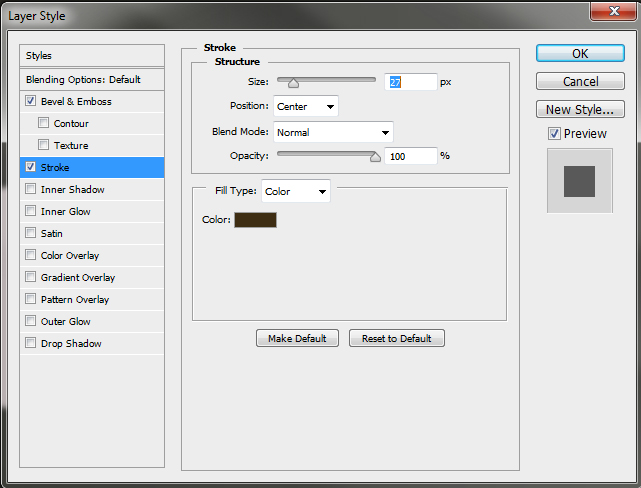Viewport: 641px width, 488px height.
Task: Open the Gradient Overlay settings
Action: [x=77, y=278]
